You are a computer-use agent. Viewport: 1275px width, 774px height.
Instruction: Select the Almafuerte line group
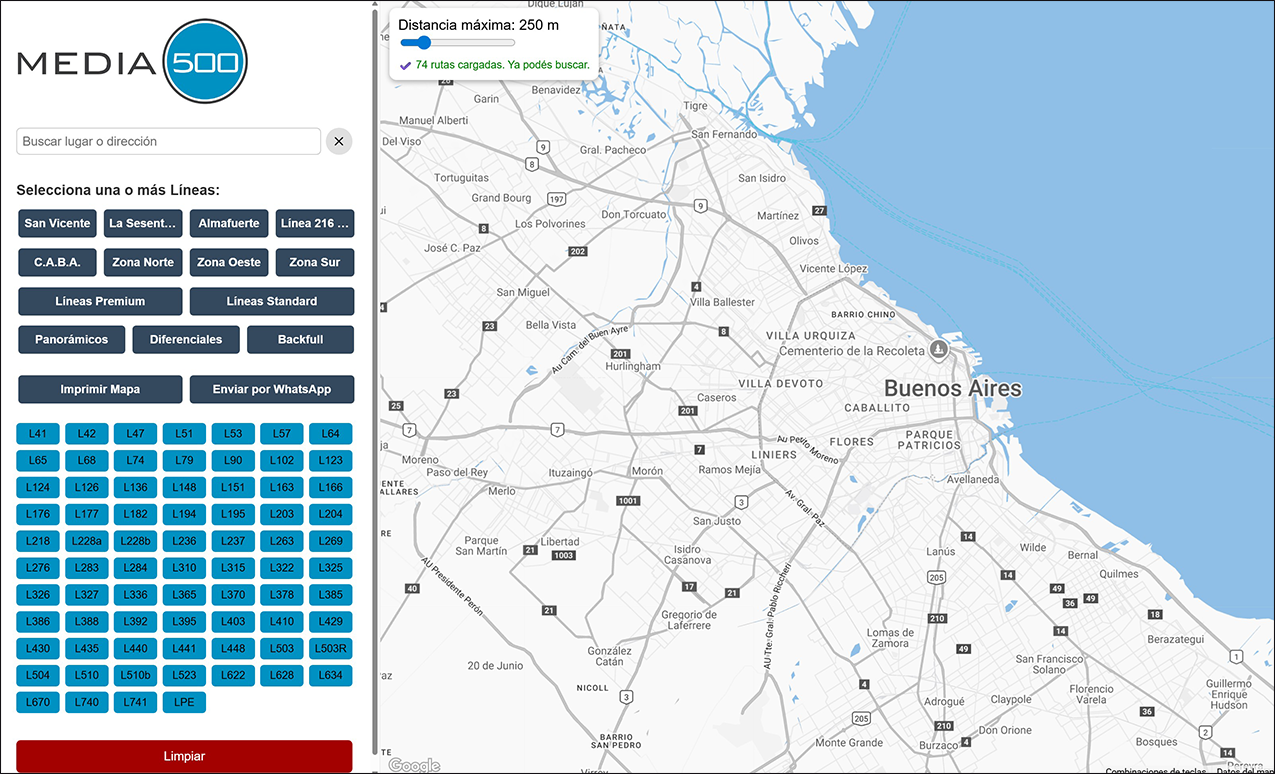[229, 223]
